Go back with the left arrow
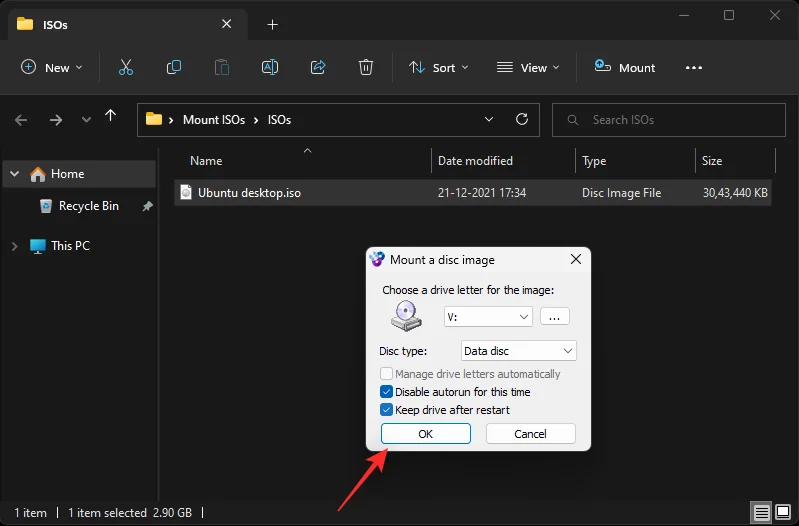The image size is (799, 526). pyautogui.click(x=21, y=120)
